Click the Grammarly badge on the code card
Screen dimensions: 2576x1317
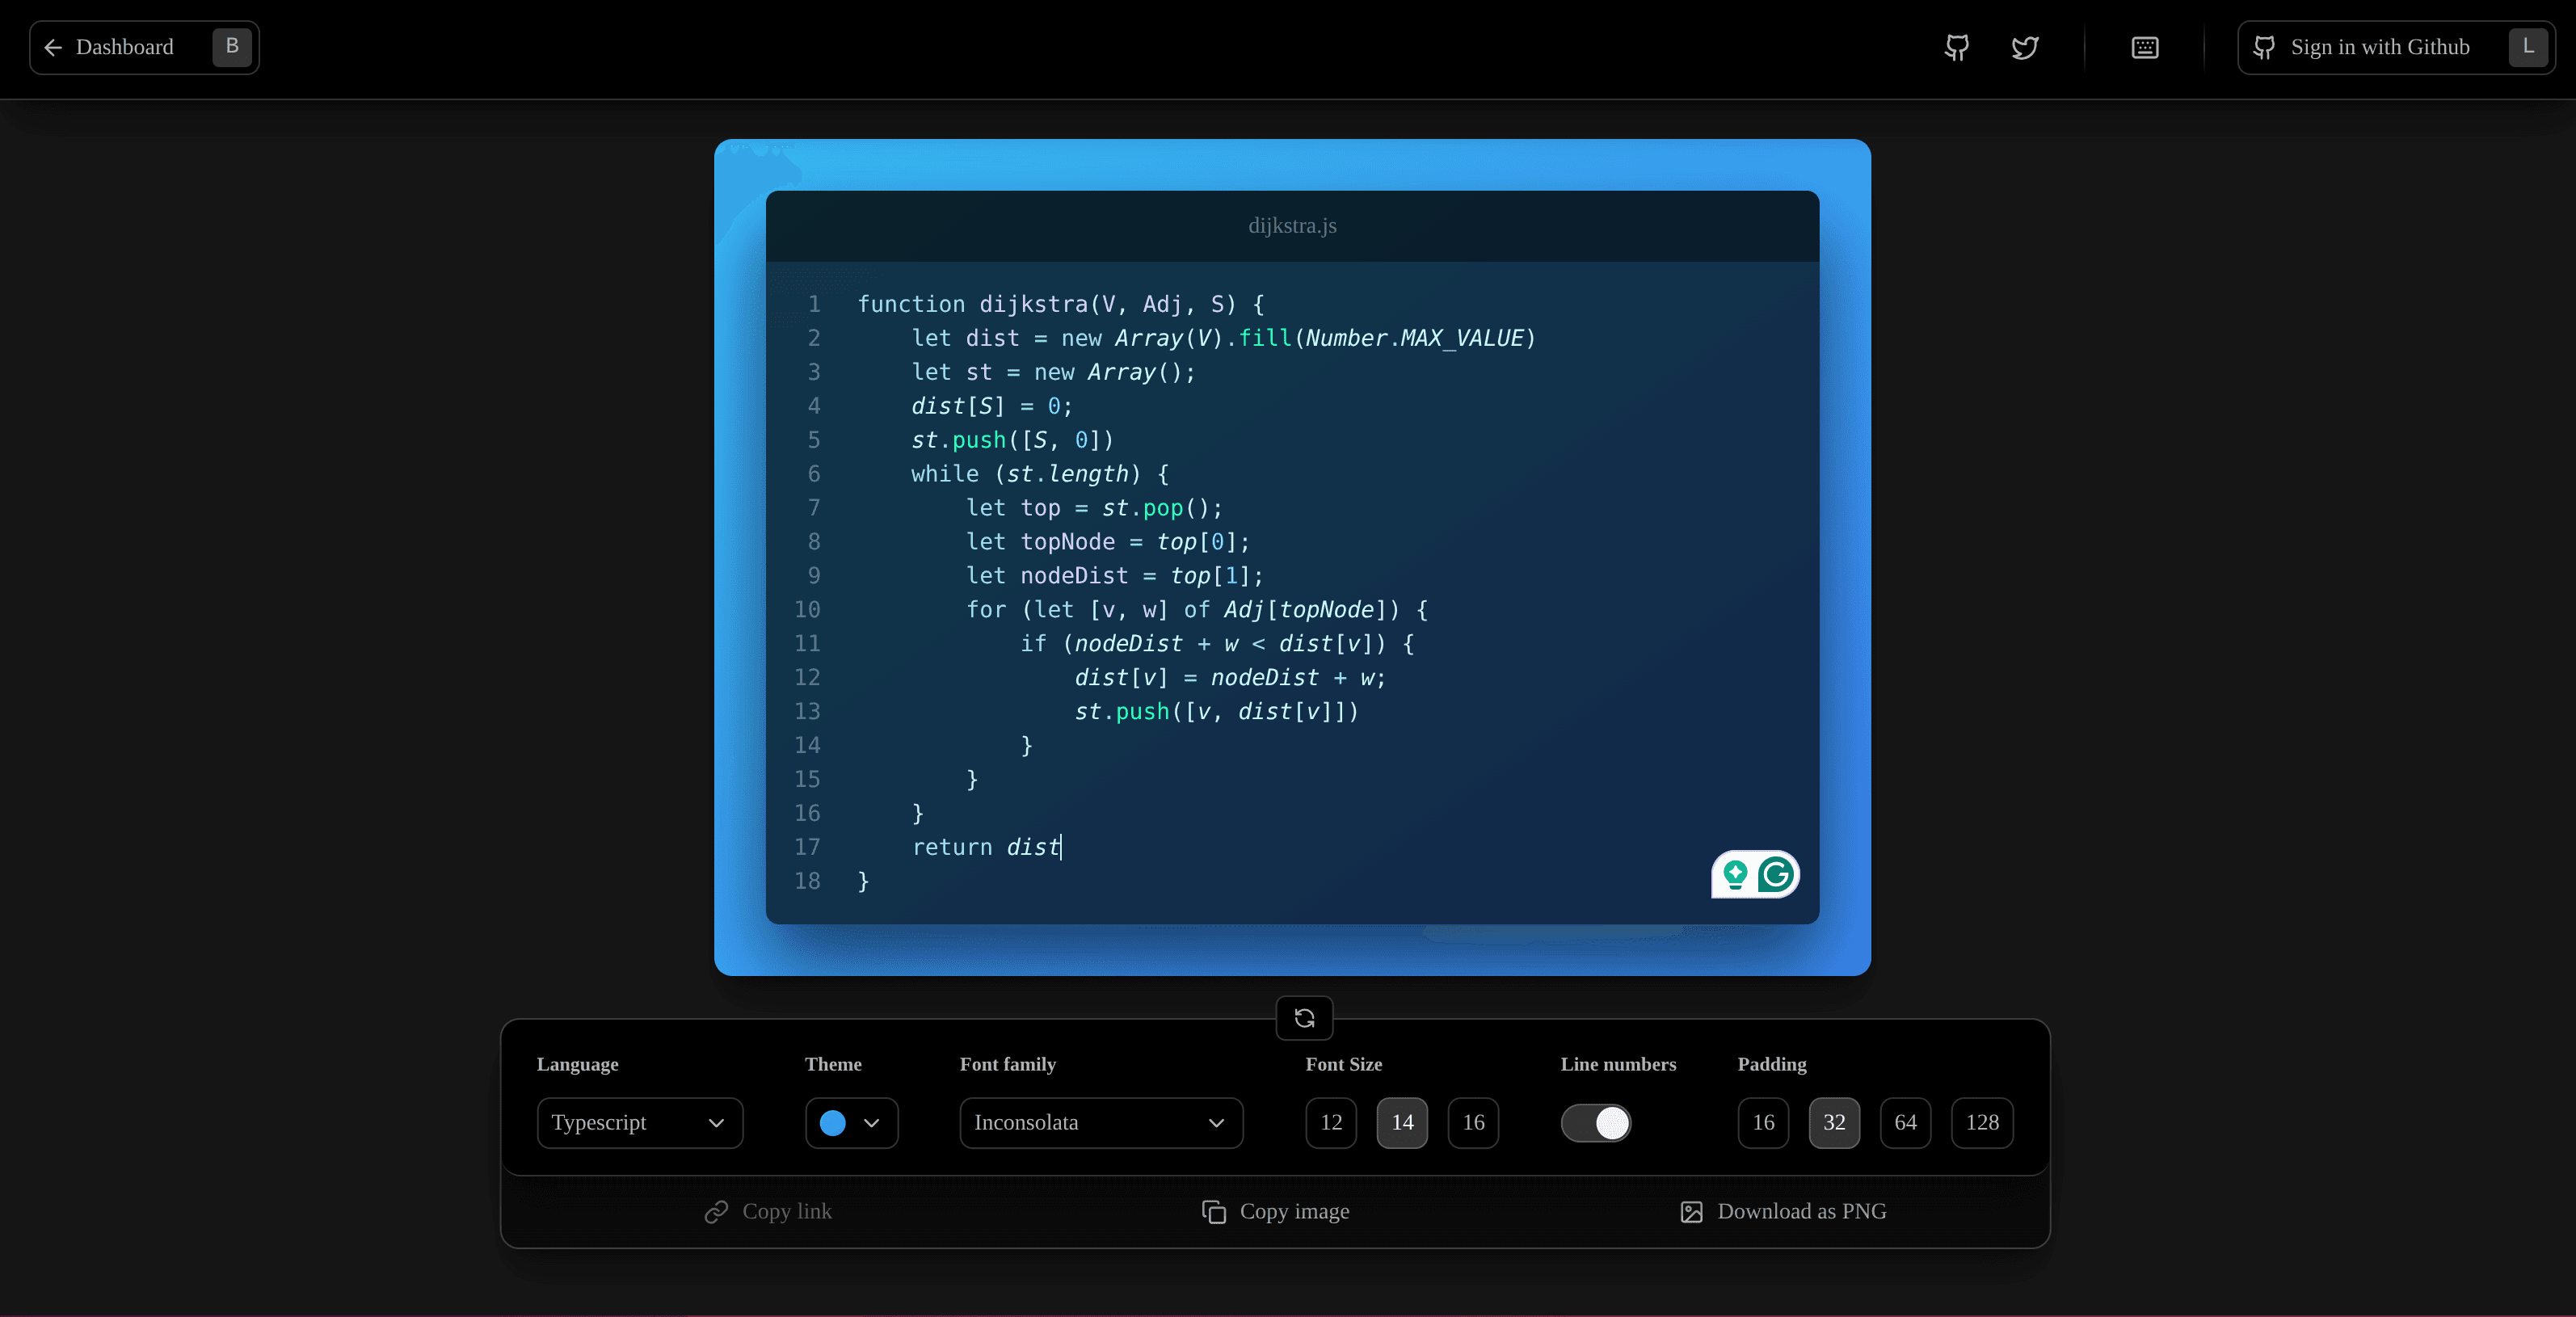1755,875
